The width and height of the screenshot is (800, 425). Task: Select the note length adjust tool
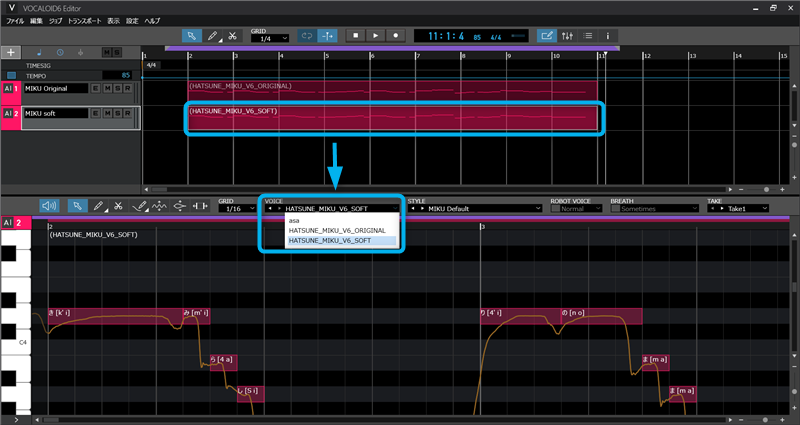(200, 206)
